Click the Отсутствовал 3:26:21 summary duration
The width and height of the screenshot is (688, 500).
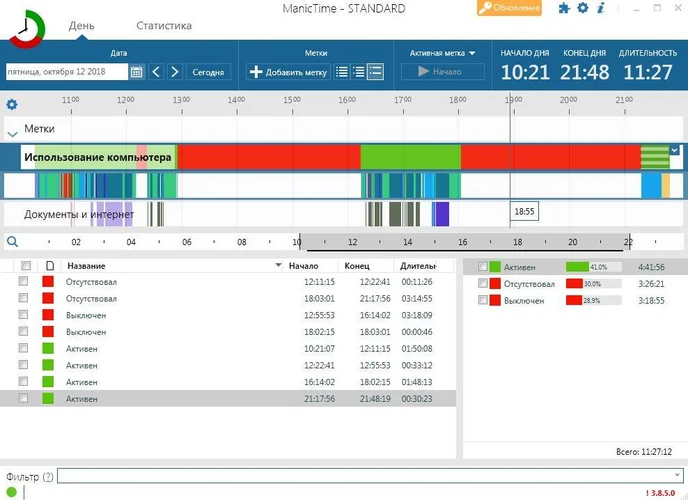click(x=651, y=284)
